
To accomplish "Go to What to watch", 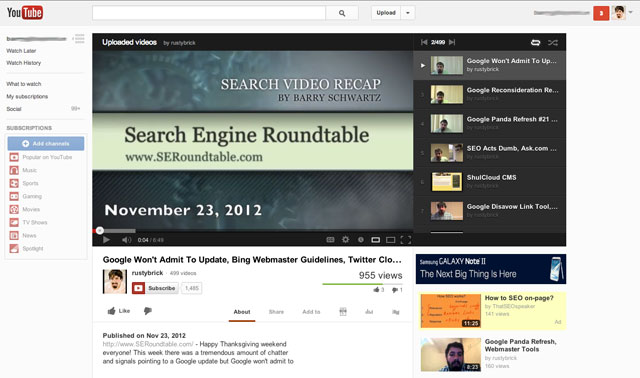I will pos(24,84).
